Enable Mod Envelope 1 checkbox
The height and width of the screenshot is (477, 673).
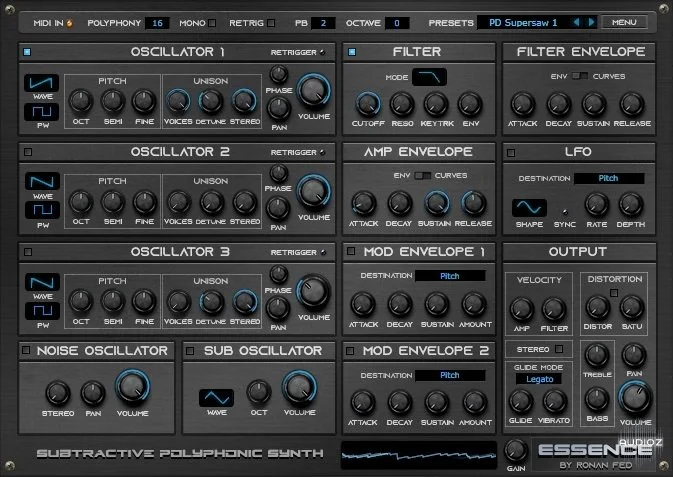pos(351,251)
